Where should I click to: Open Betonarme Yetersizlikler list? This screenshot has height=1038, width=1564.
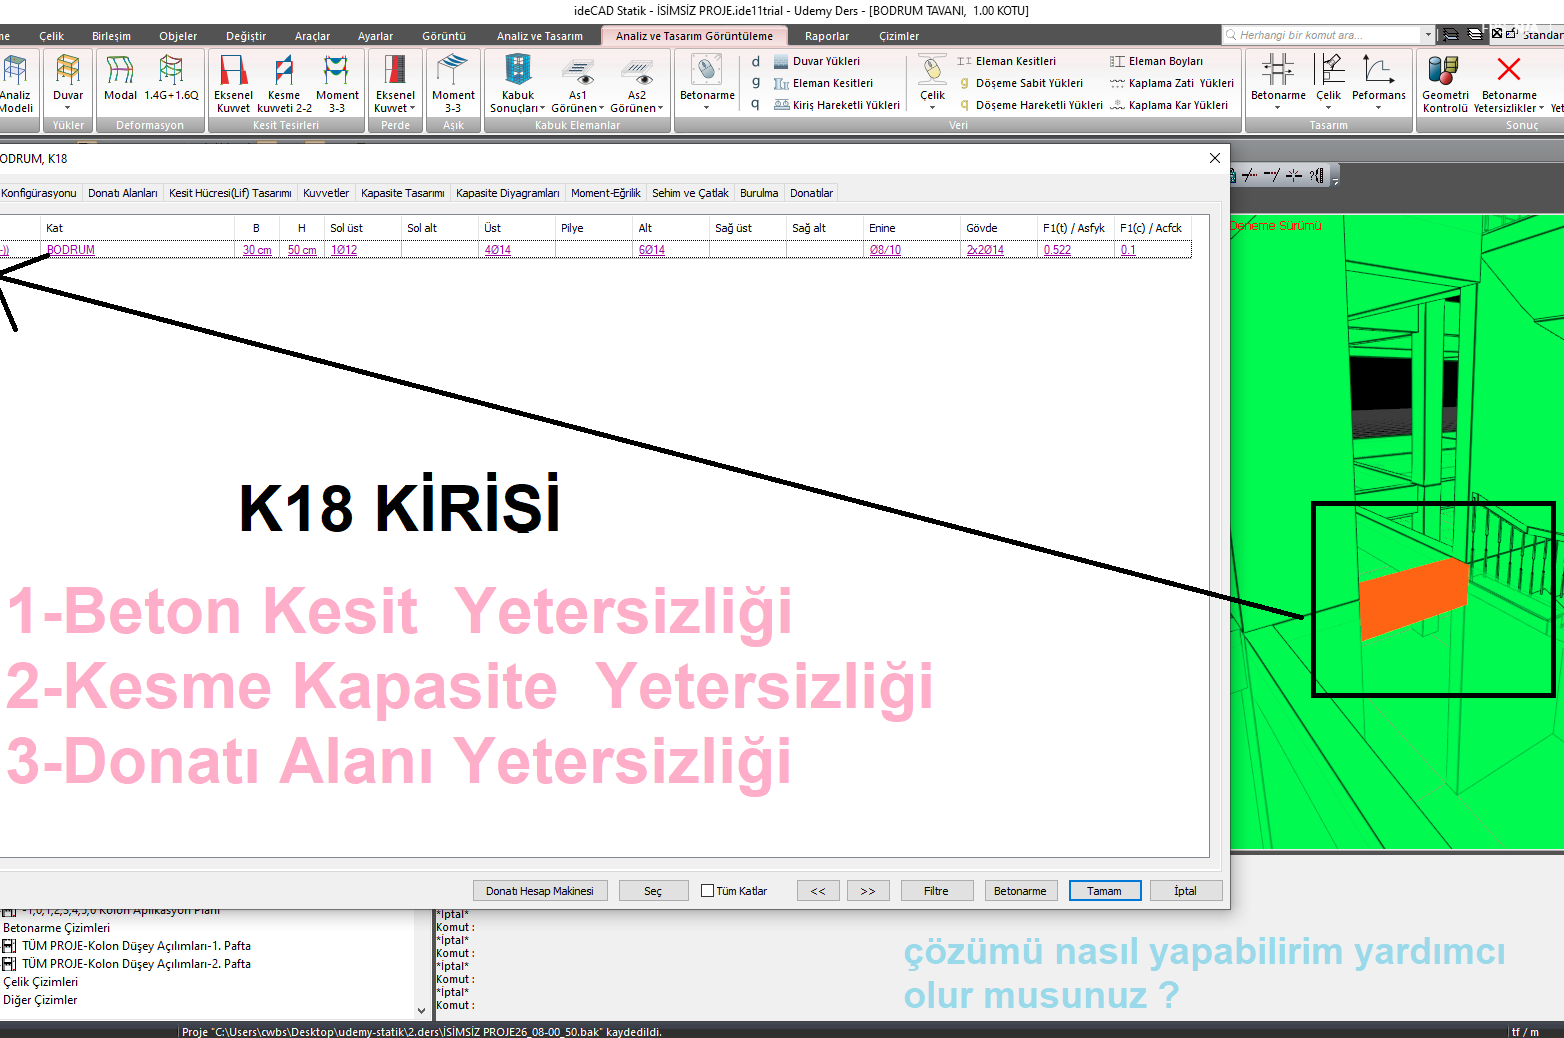pyautogui.click(x=1509, y=84)
